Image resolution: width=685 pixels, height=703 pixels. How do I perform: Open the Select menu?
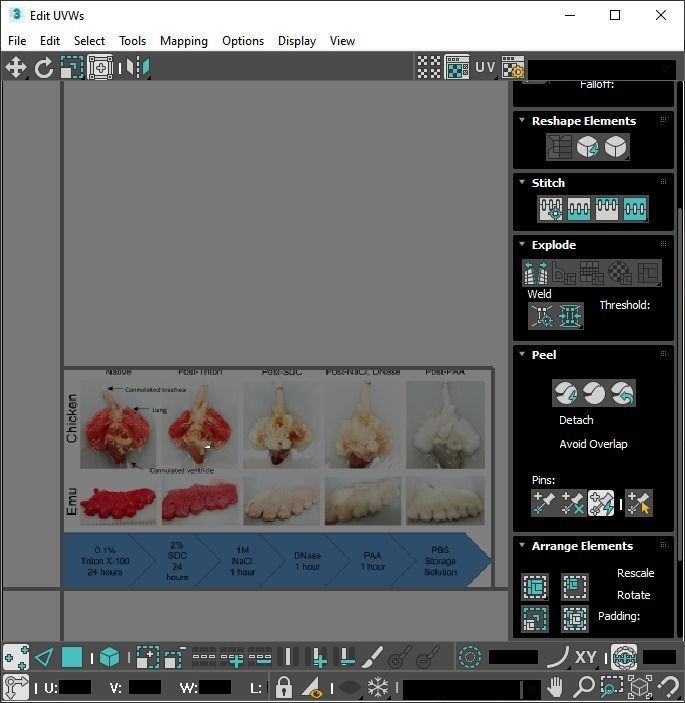[89, 41]
